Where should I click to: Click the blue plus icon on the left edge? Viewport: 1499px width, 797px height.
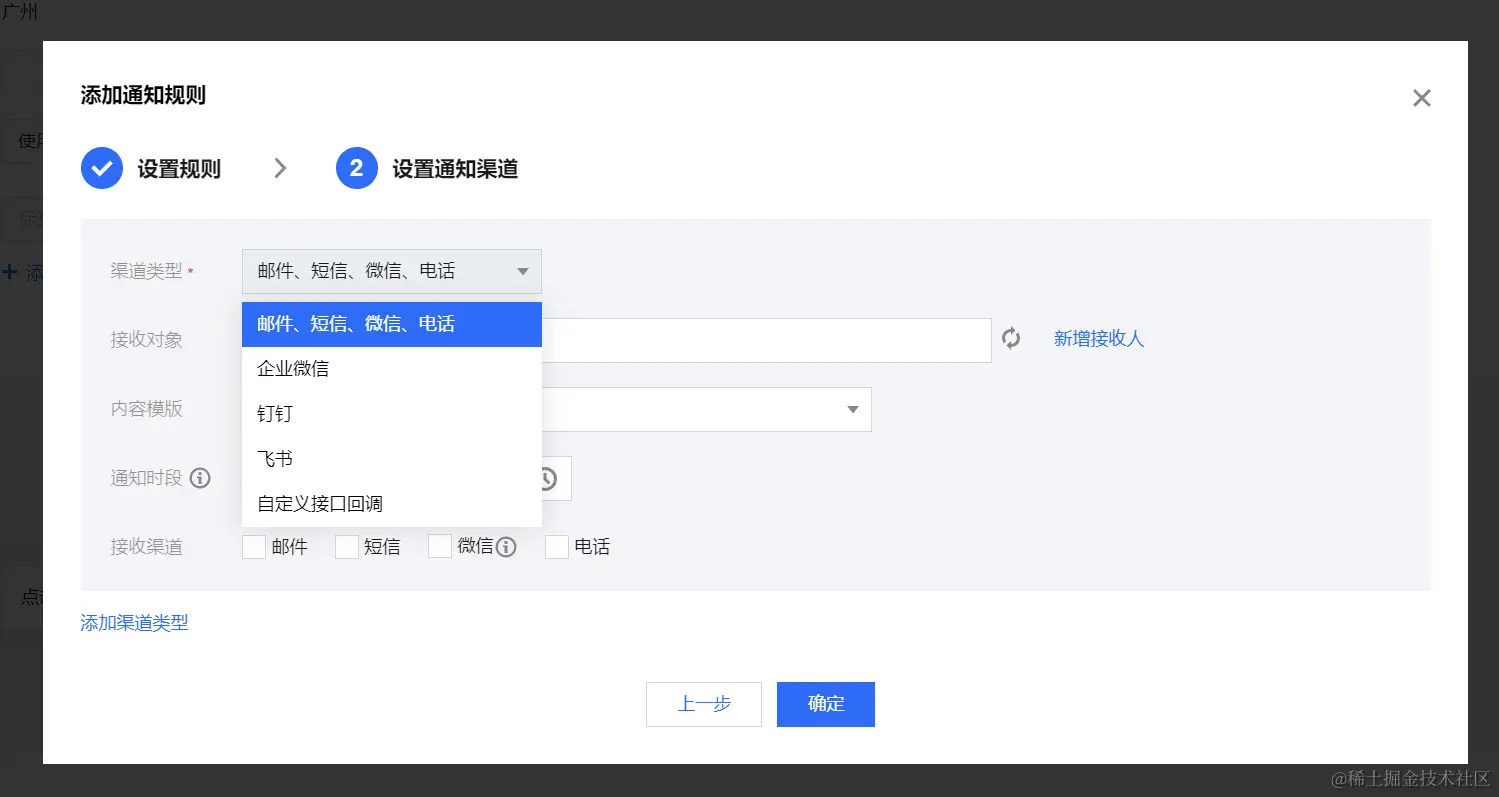coord(10,272)
